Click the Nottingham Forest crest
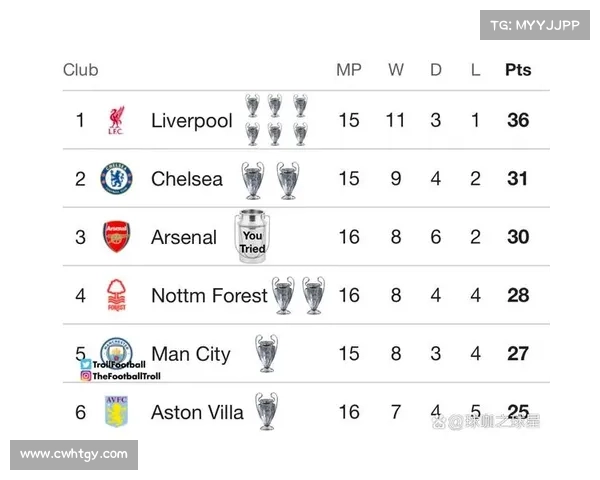This screenshot has width=600, height=480. click(x=116, y=295)
